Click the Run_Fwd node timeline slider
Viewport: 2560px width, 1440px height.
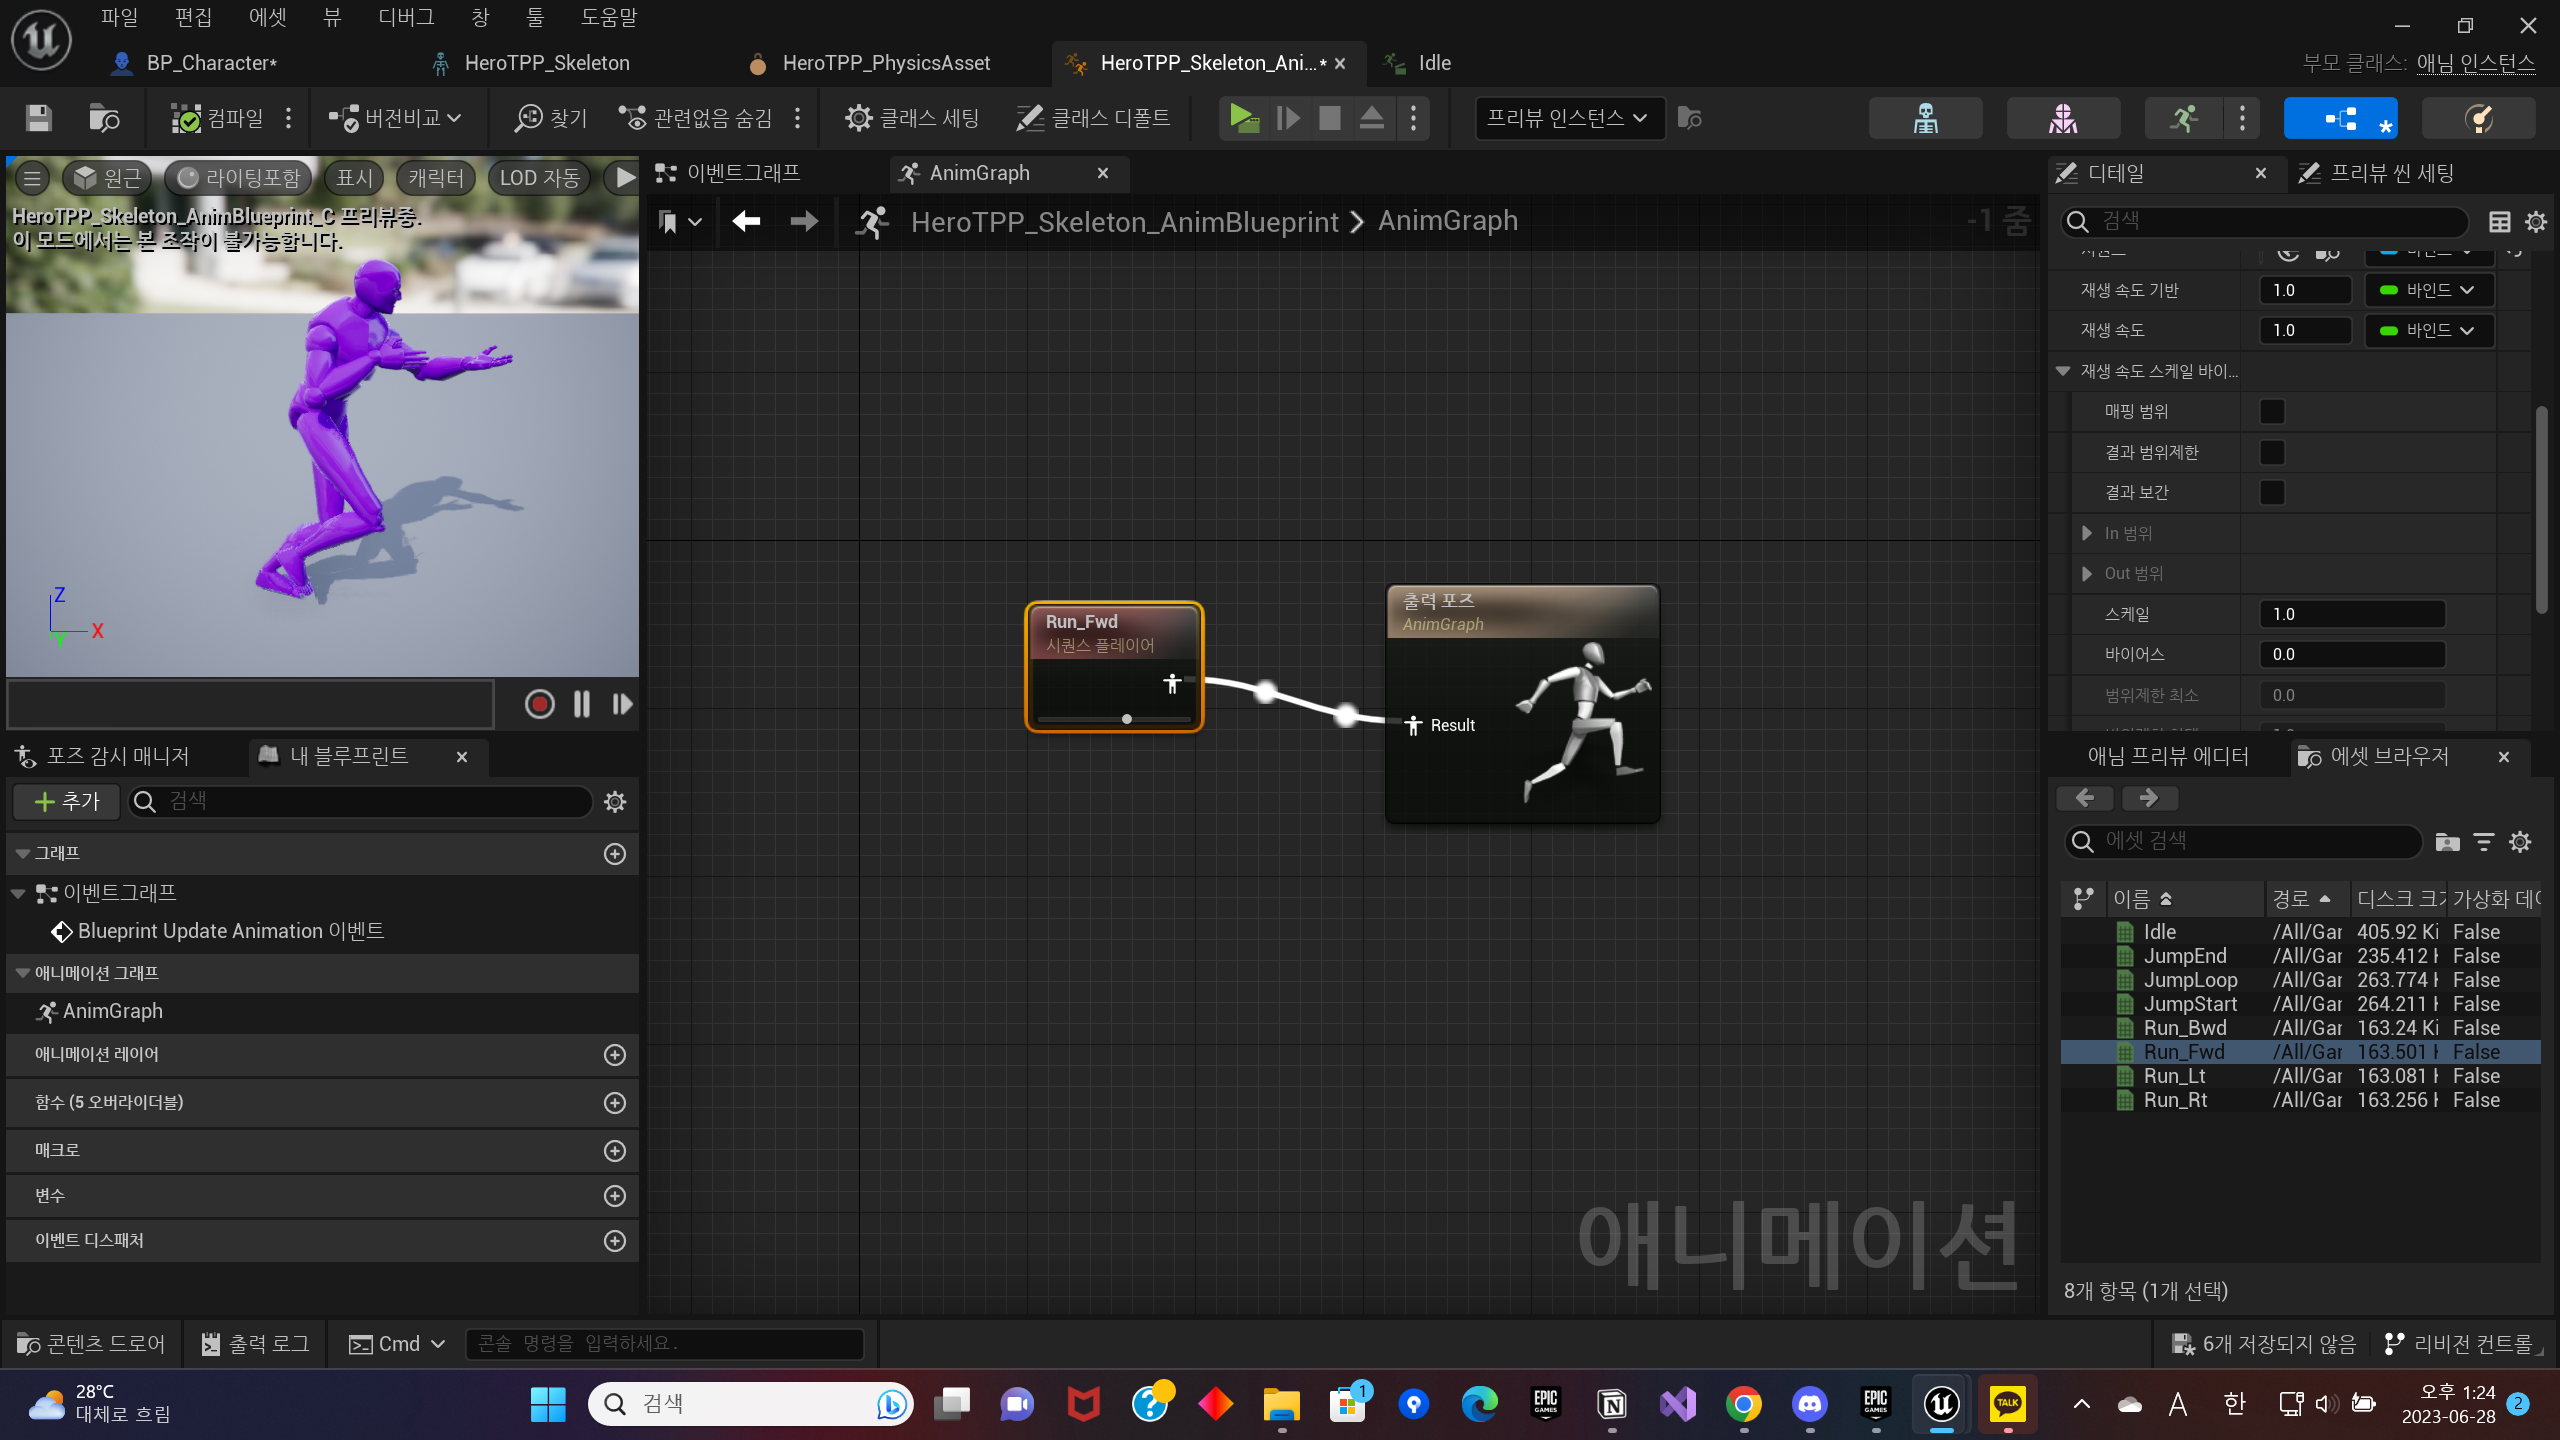pos(1126,719)
